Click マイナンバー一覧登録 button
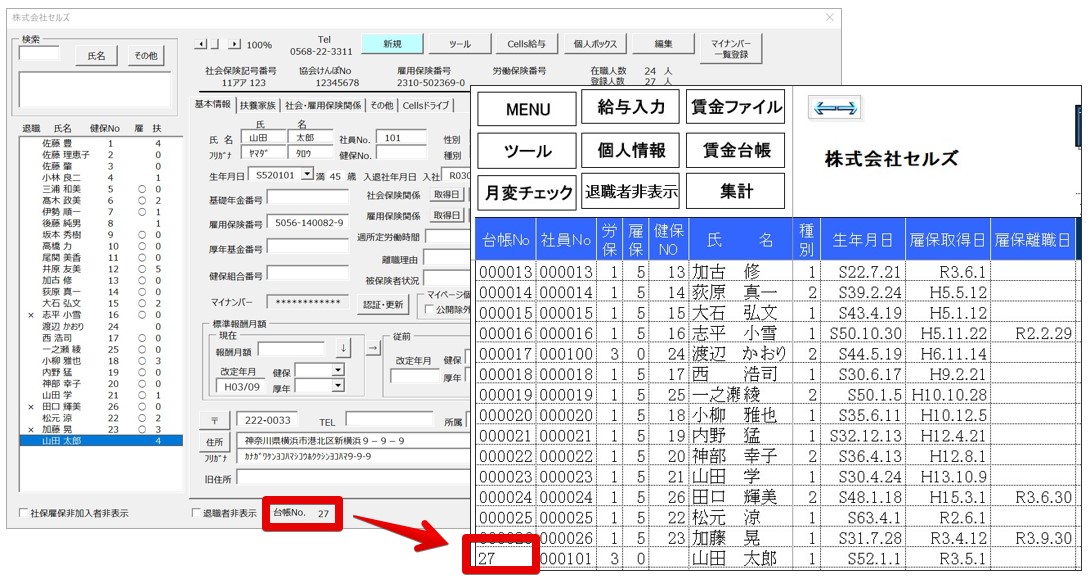1091x579 pixels. [731, 48]
